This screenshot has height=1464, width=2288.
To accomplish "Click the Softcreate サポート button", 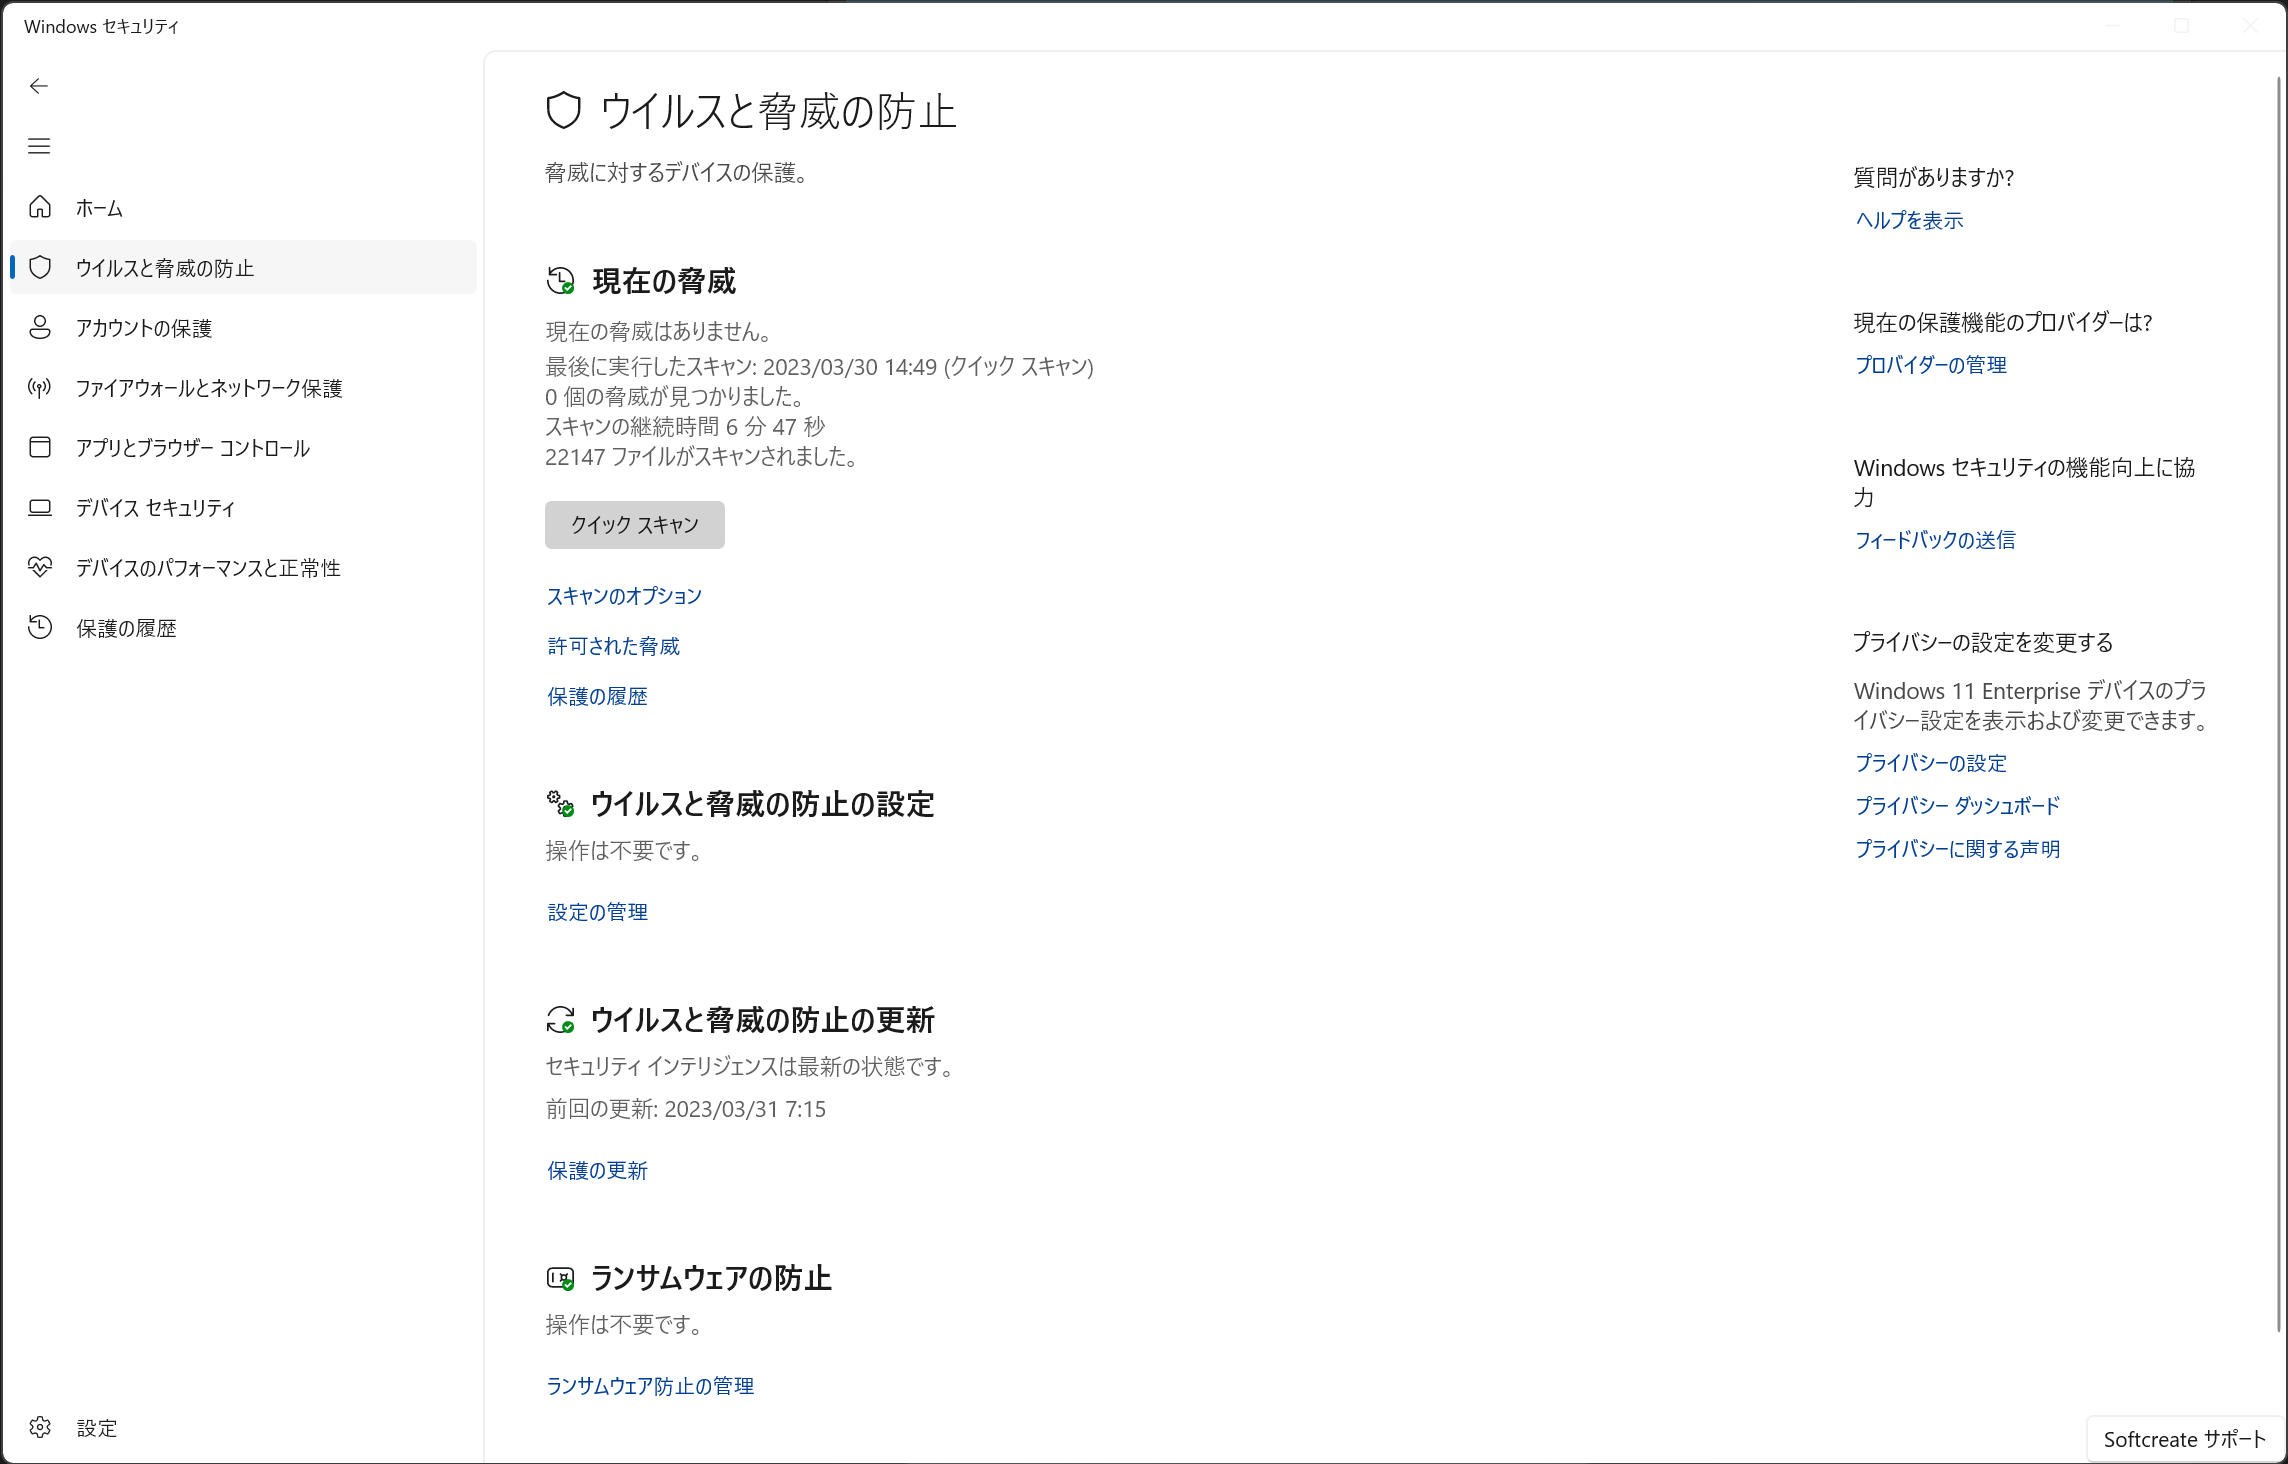I will tap(2185, 1439).
